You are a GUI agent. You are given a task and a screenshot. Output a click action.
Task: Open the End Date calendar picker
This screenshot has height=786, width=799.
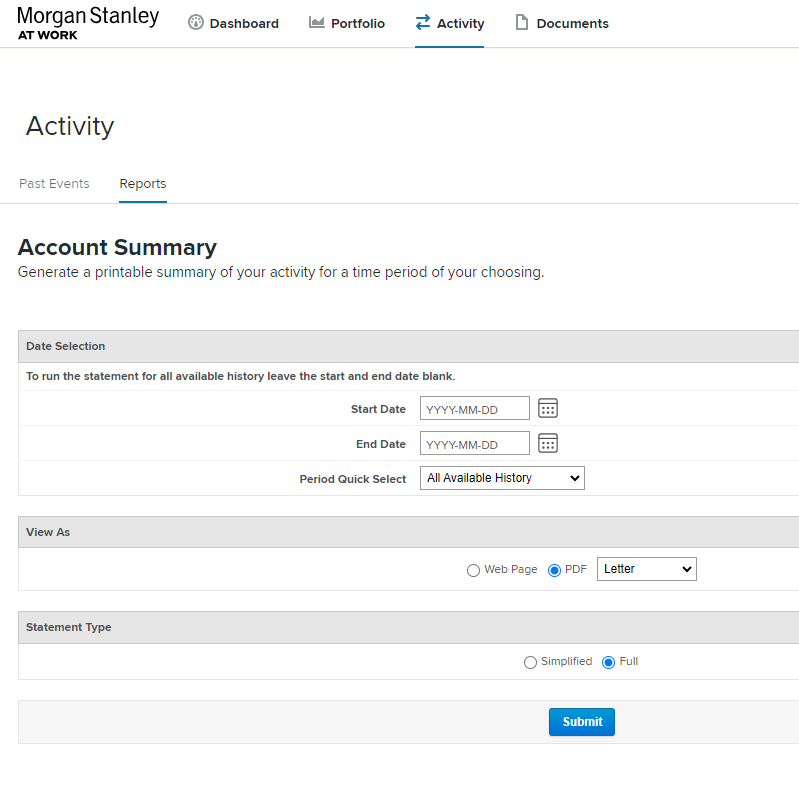548,443
